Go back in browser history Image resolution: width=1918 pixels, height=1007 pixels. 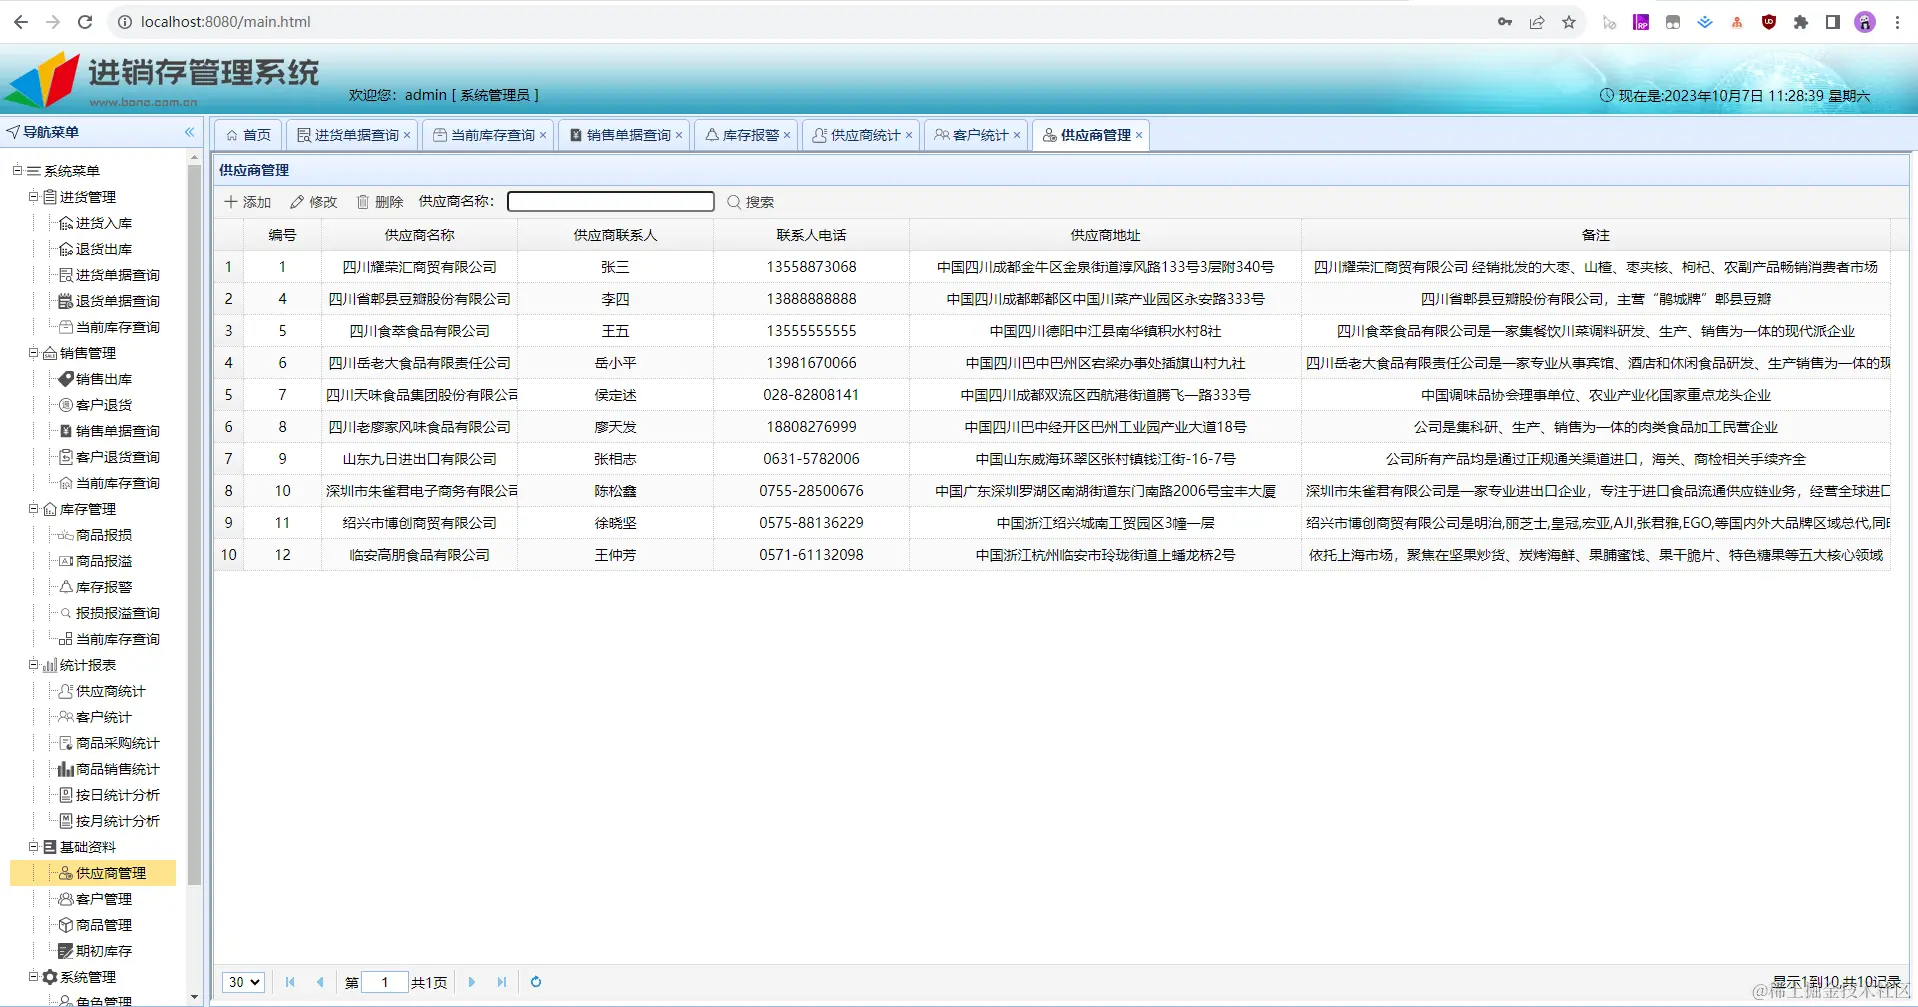[21, 21]
